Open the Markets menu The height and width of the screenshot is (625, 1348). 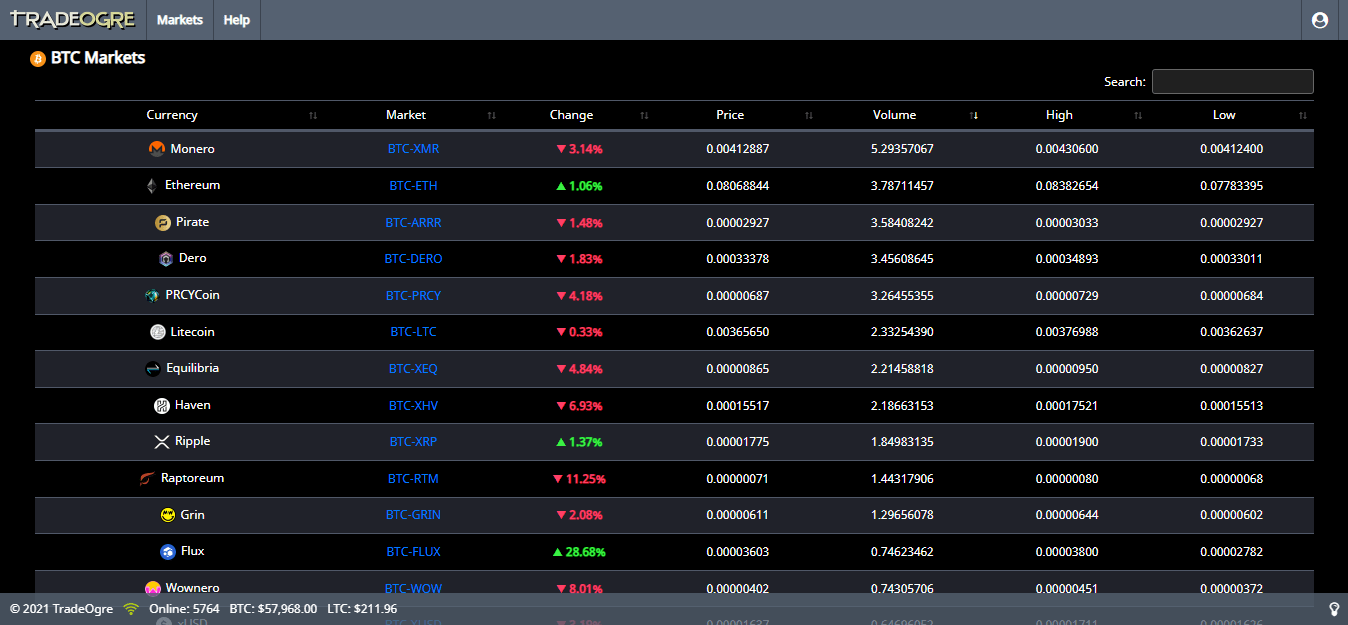click(180, 20)
